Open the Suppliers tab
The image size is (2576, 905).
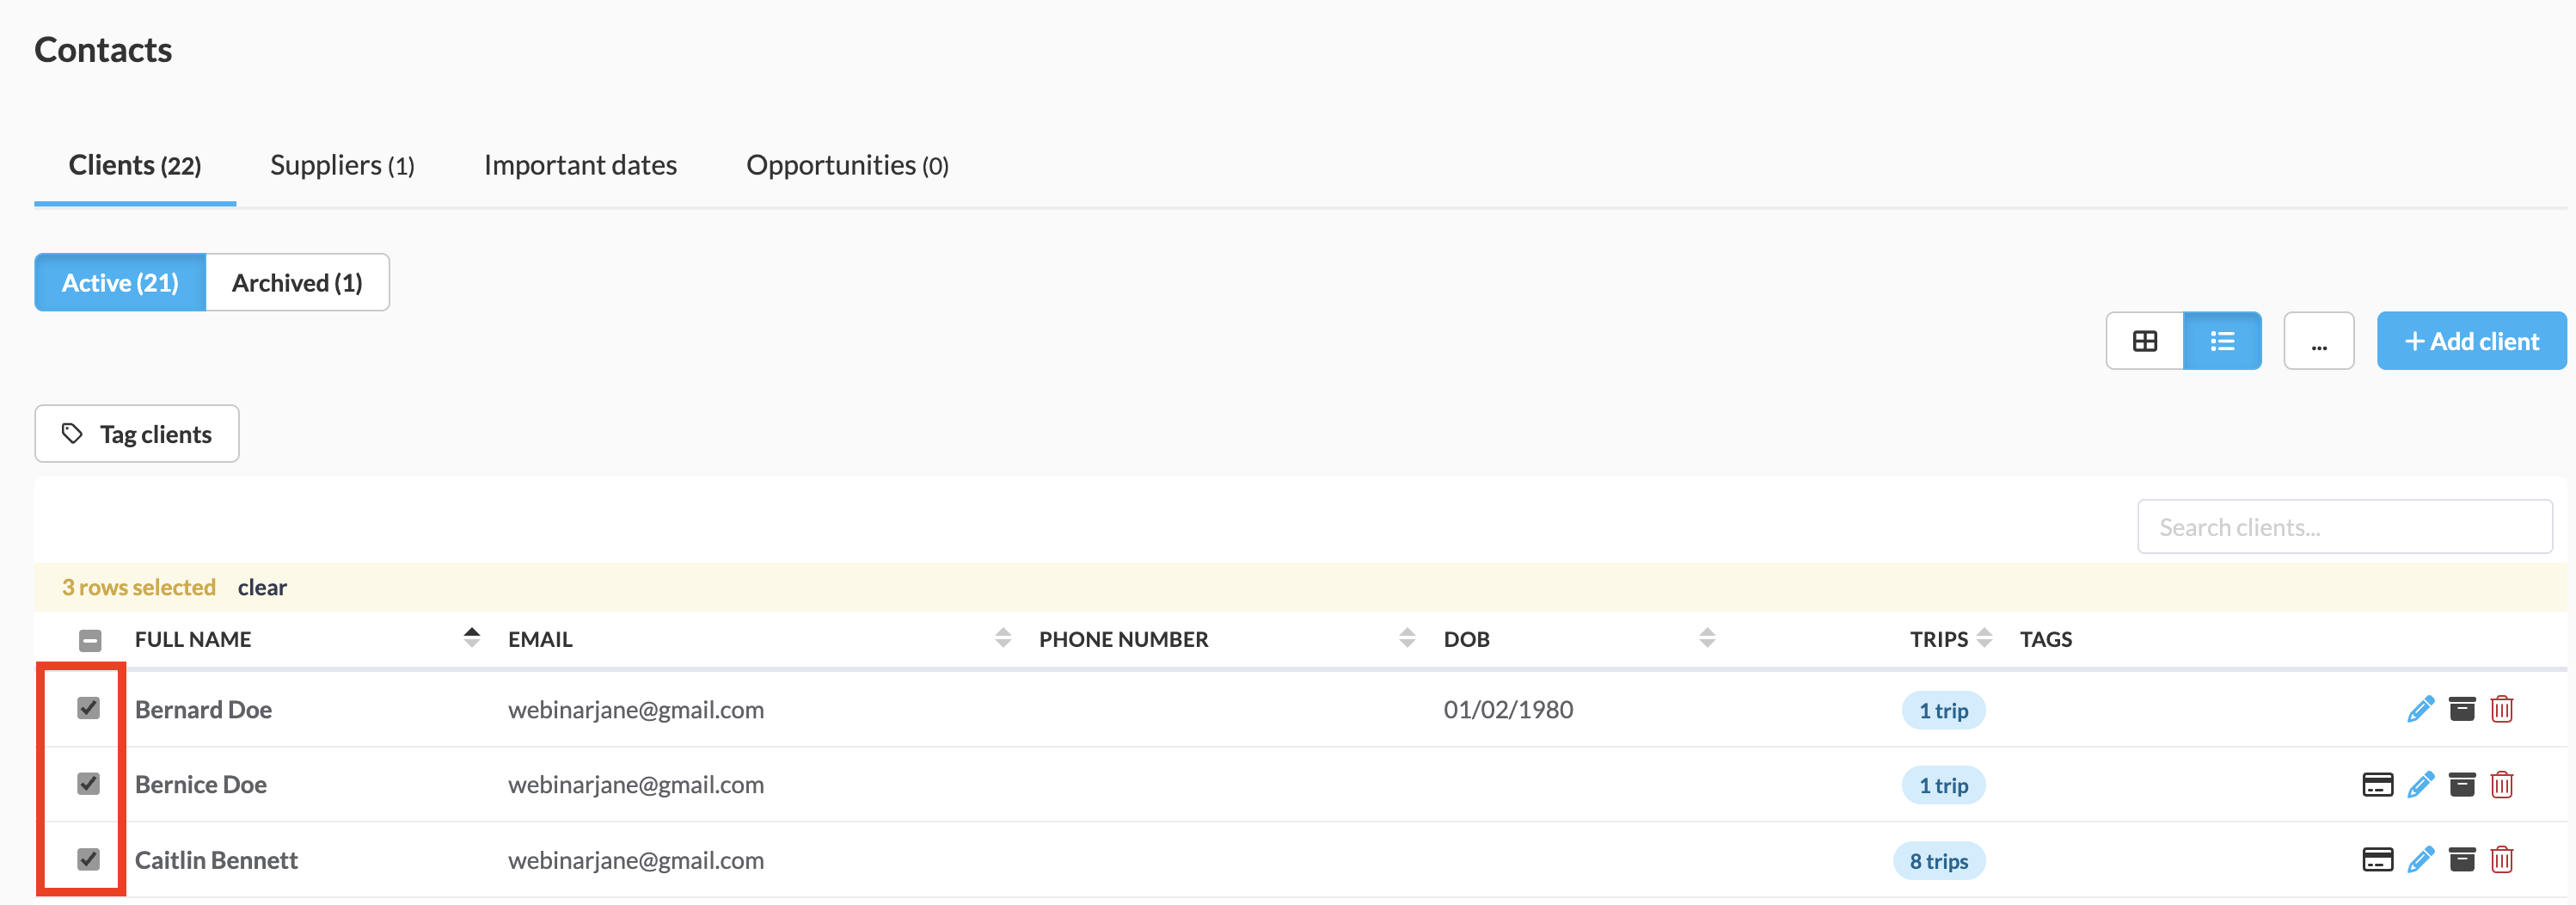click(x=342, y=165)
